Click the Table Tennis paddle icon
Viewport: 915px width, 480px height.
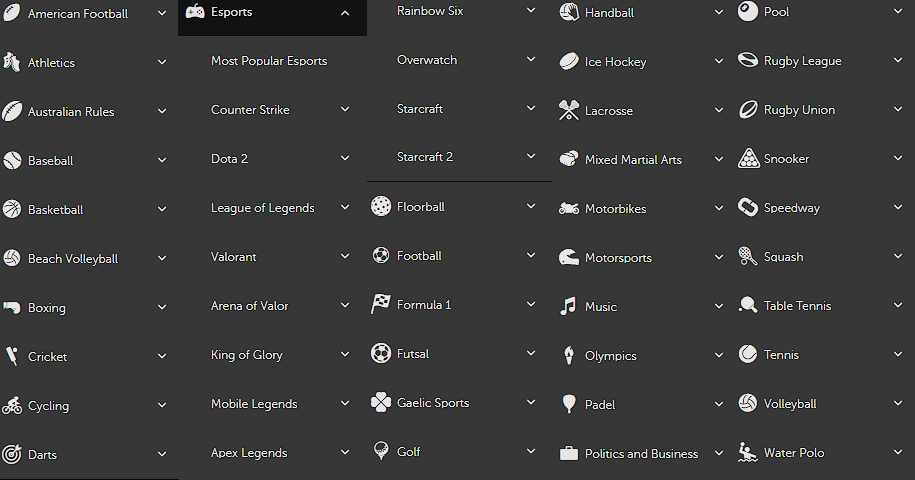(x=748, y=305)
